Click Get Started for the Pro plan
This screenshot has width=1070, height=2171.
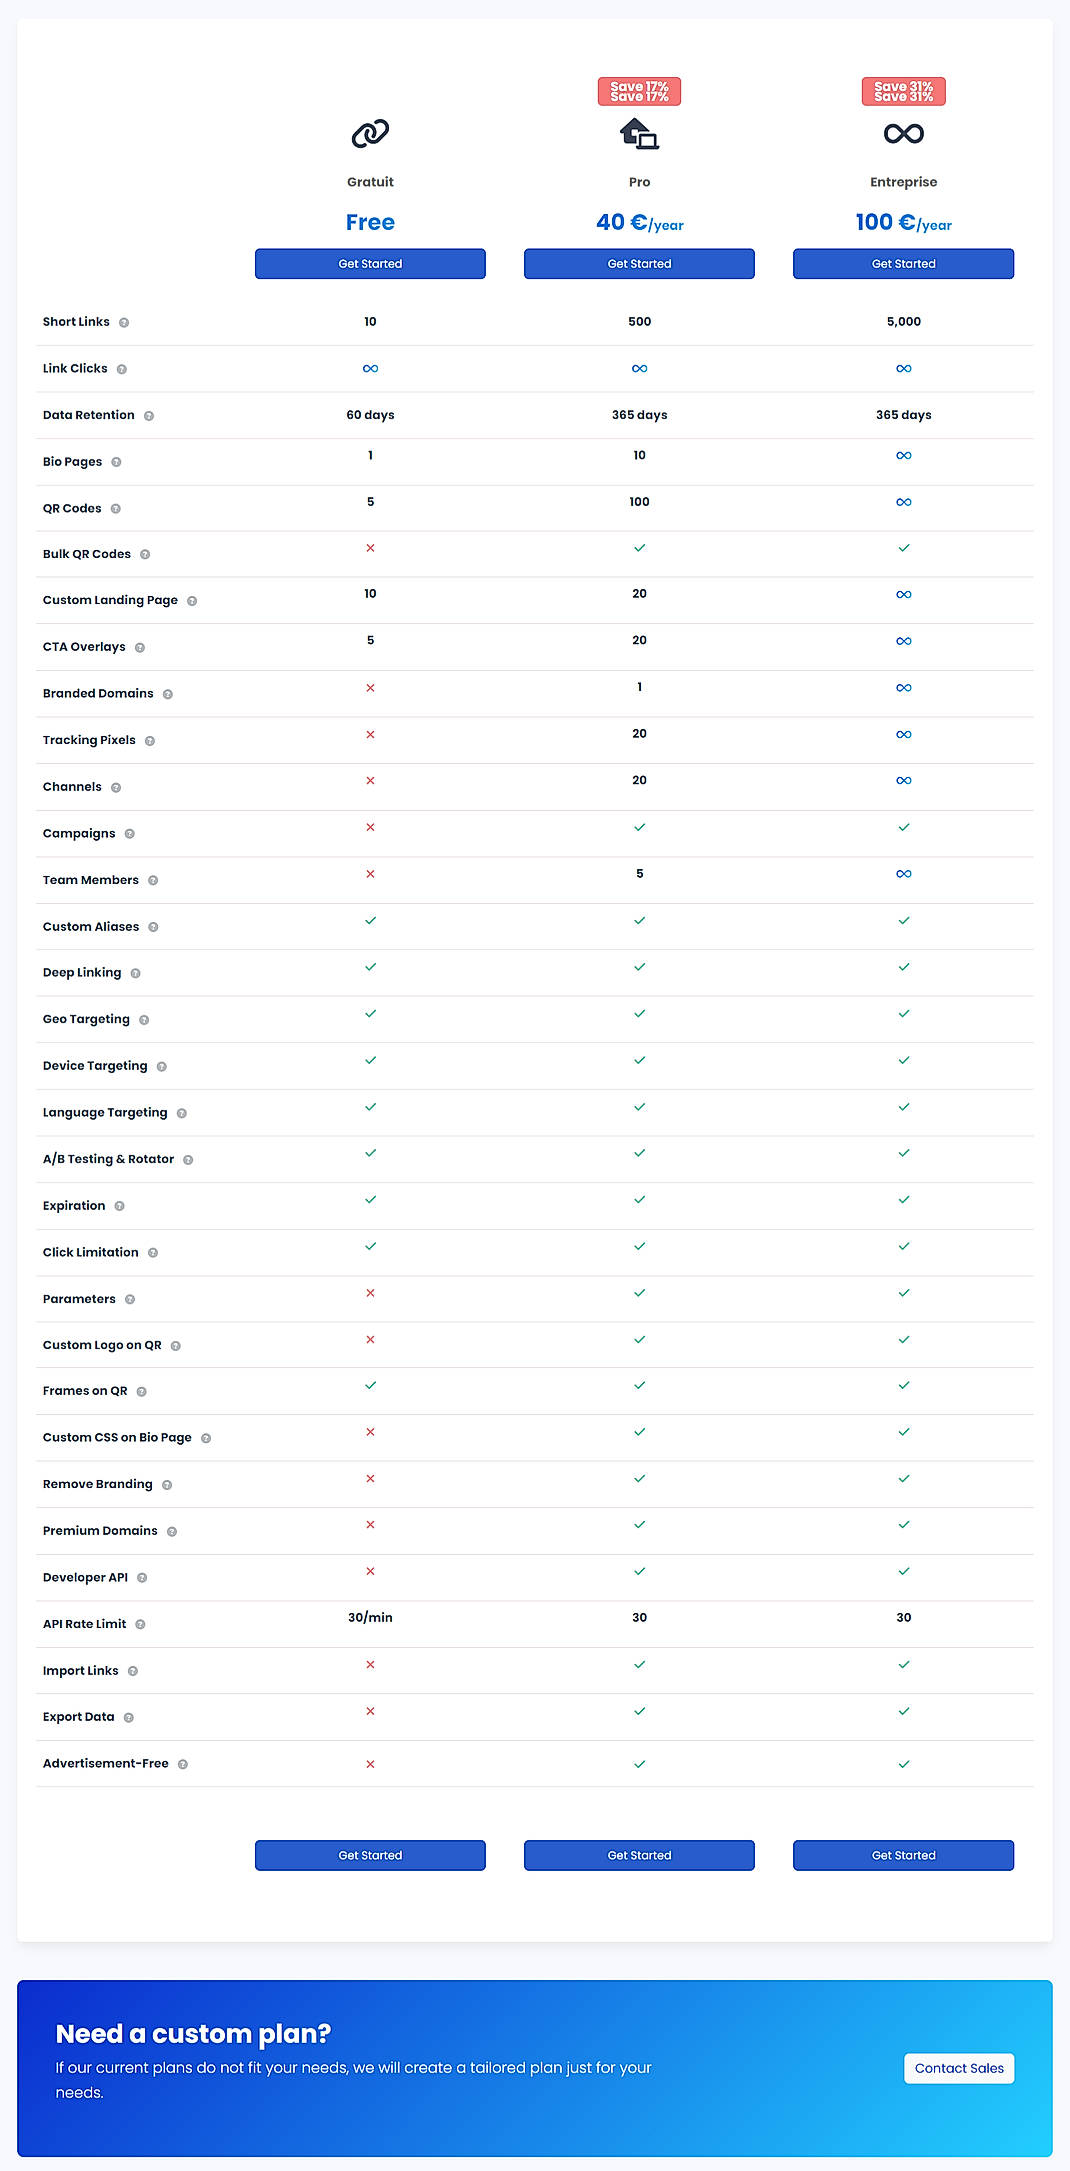pyautogui.click(x=639, y=263)
